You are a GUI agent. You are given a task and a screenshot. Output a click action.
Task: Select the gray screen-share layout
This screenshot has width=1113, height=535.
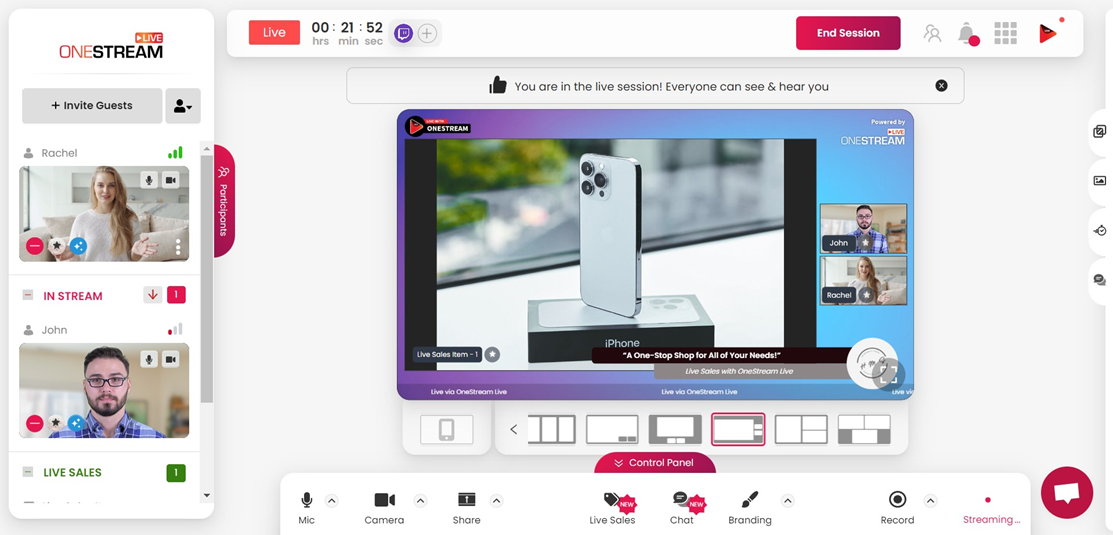[x=675, y=429]
